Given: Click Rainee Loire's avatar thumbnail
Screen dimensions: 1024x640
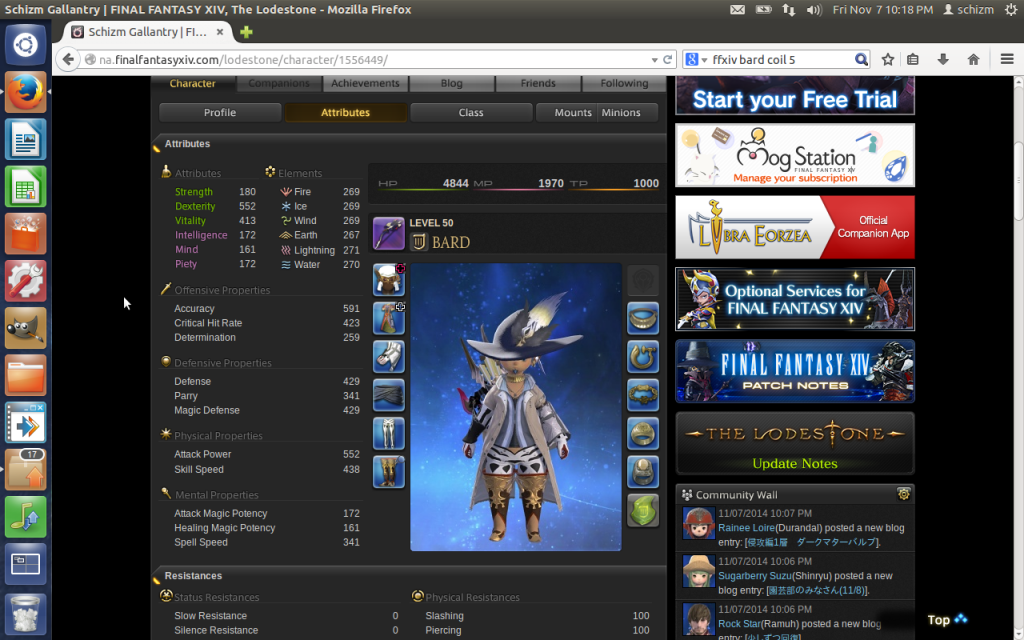Looking at the screenshot, I should 699,523.
